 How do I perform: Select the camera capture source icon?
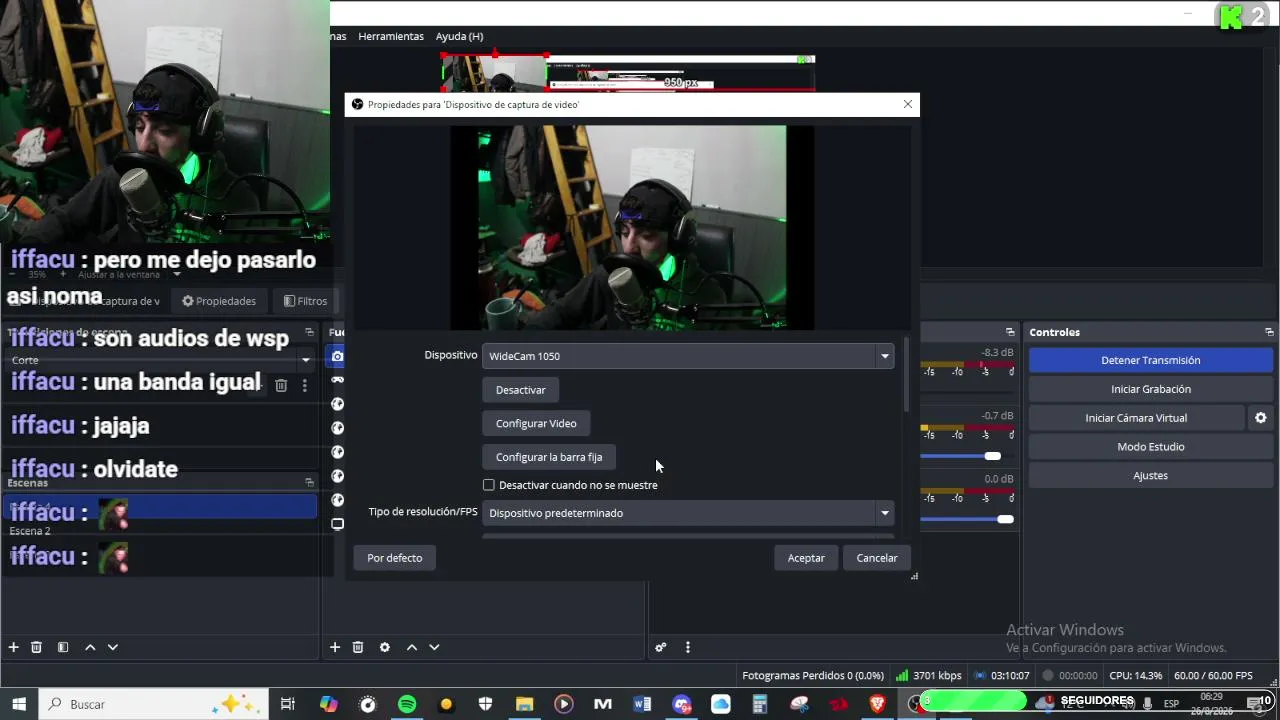tap(337, 356)
